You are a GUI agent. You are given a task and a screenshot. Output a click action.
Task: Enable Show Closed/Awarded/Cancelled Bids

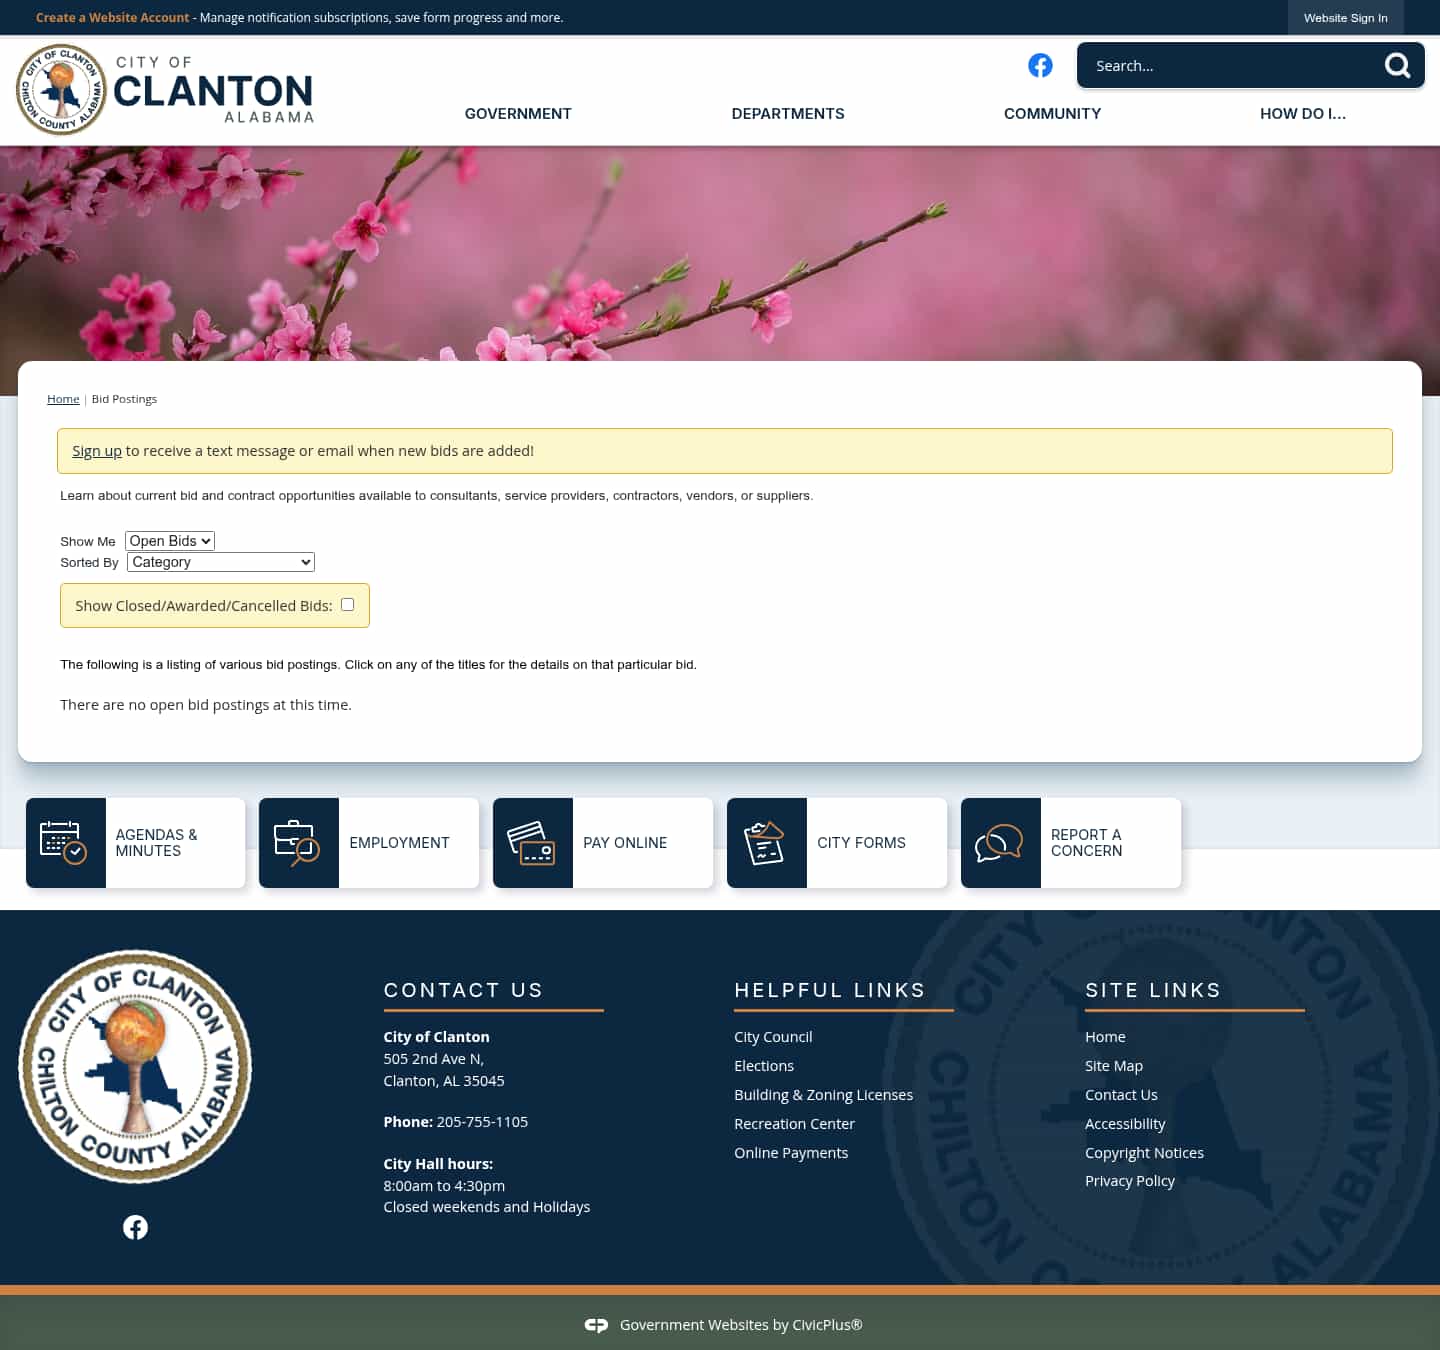tap(347, 604)
